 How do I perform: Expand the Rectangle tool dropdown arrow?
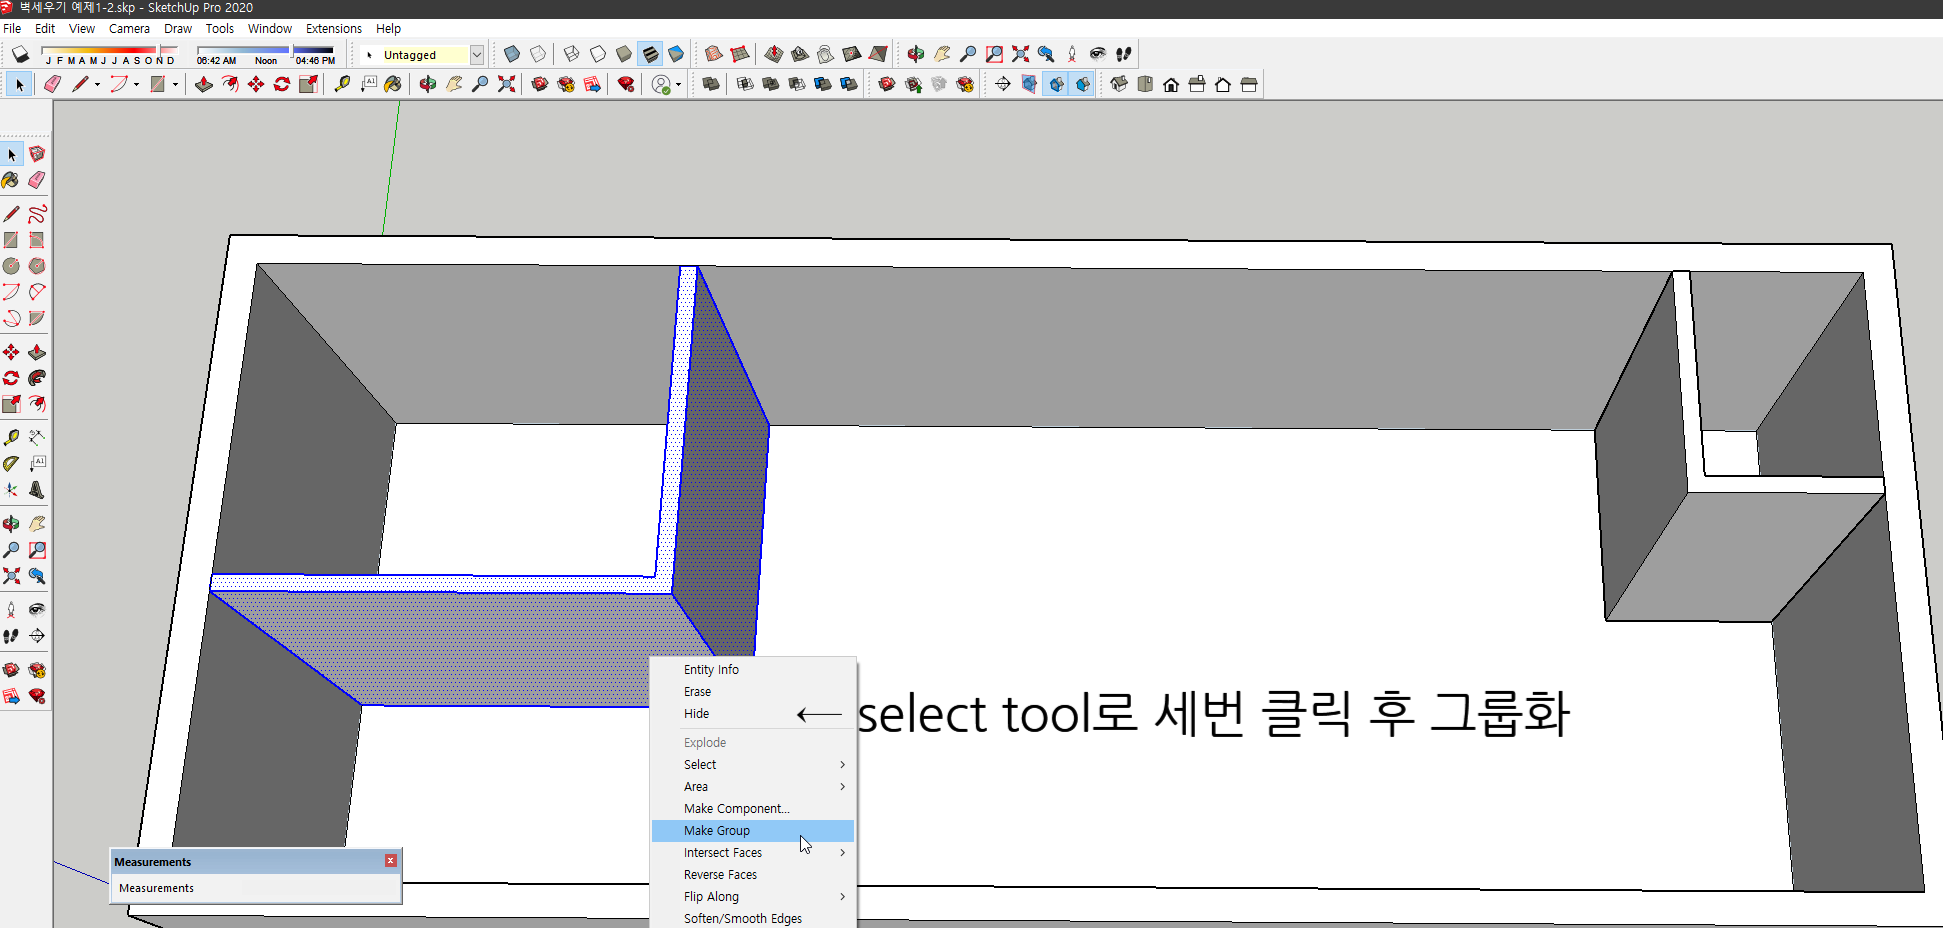176,84
